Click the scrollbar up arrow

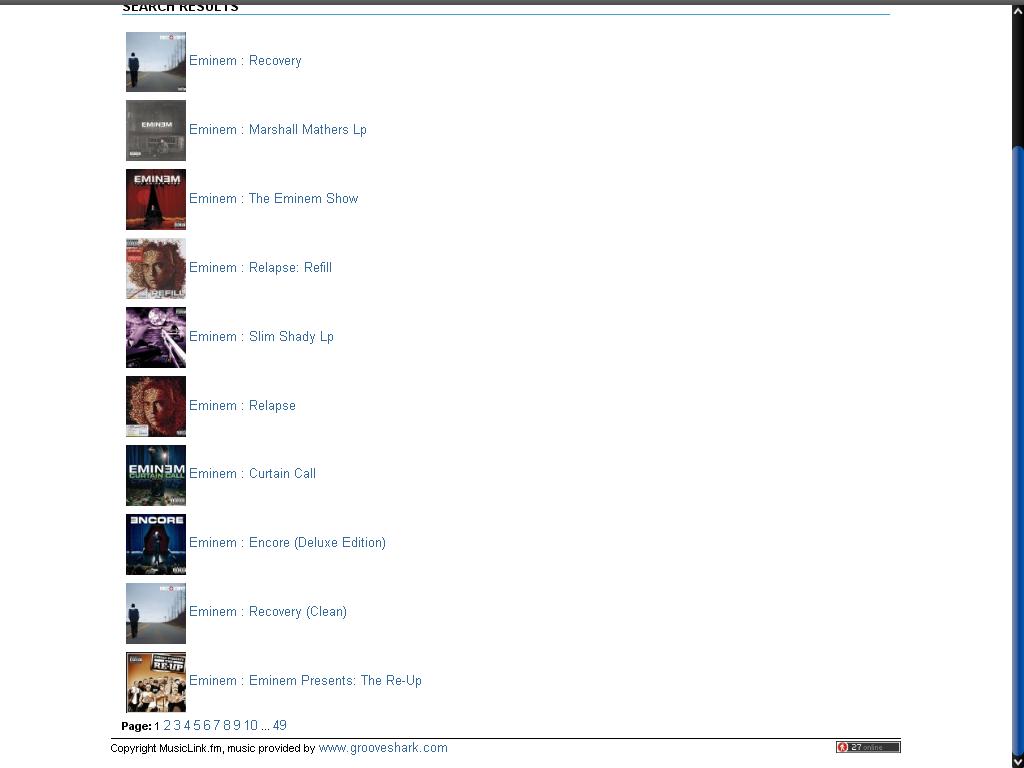click(x=1017, y=11)
